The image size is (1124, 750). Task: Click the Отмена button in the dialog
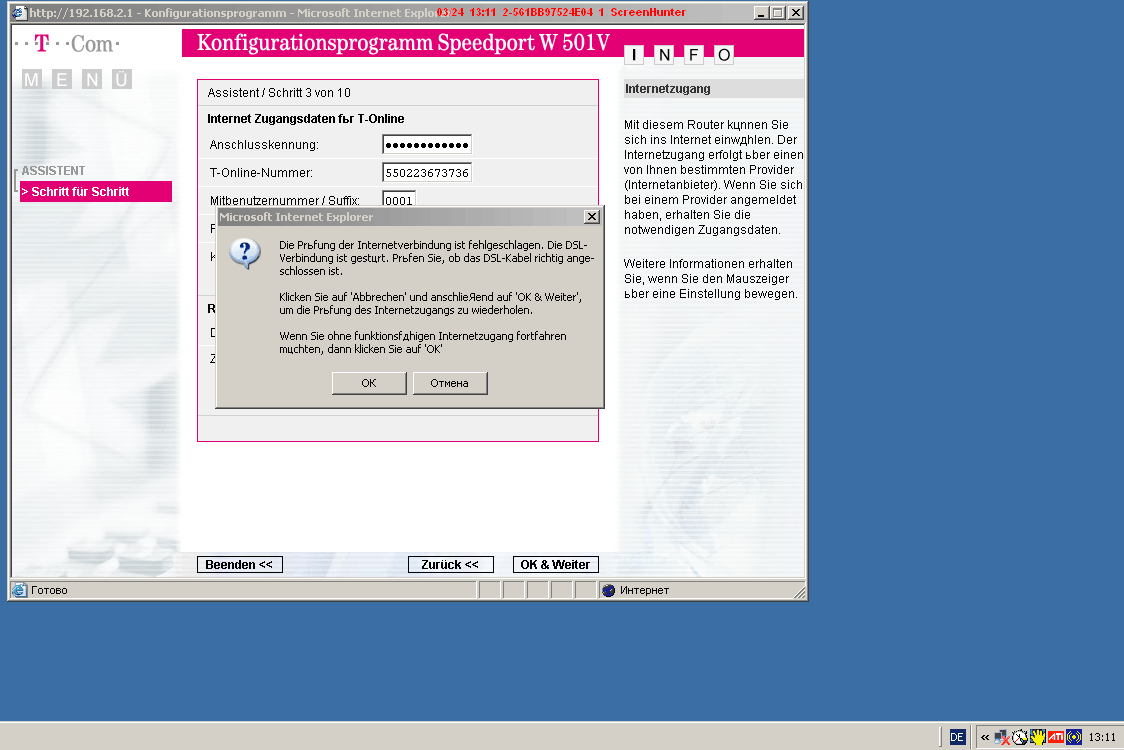(449, 383)
